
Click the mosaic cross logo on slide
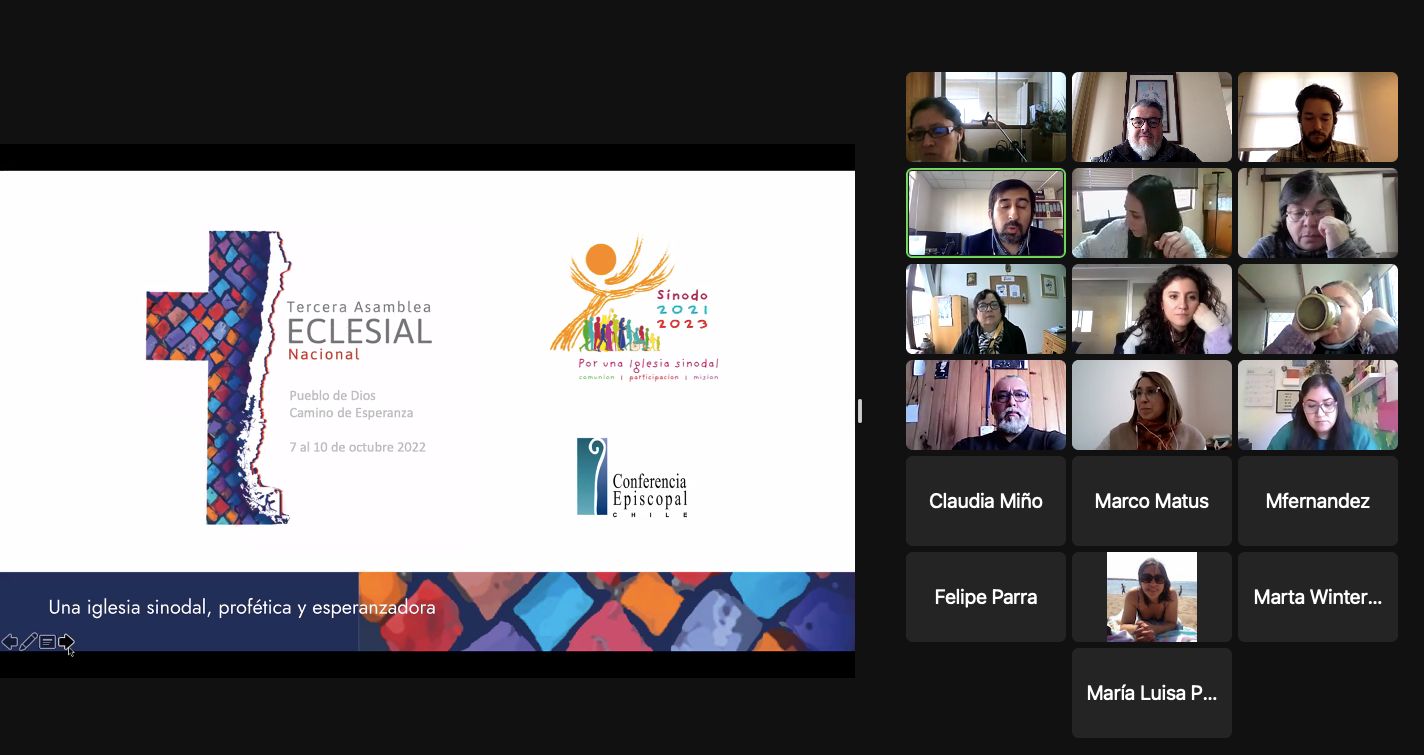click(x=218, y=377)
